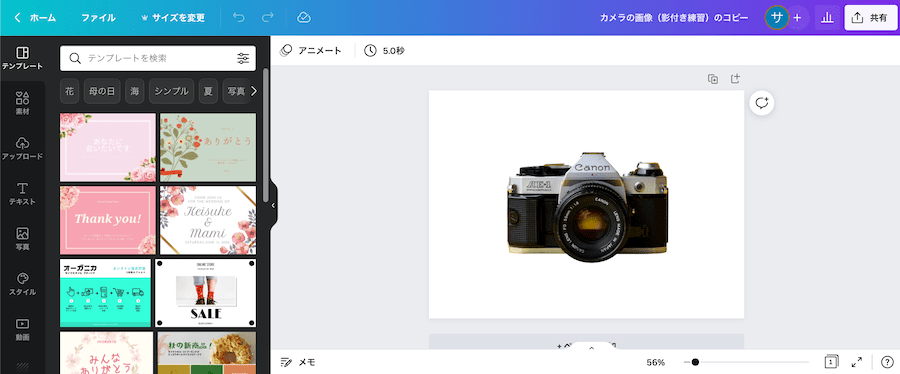Select the シンプル category chip

point(172,91)
